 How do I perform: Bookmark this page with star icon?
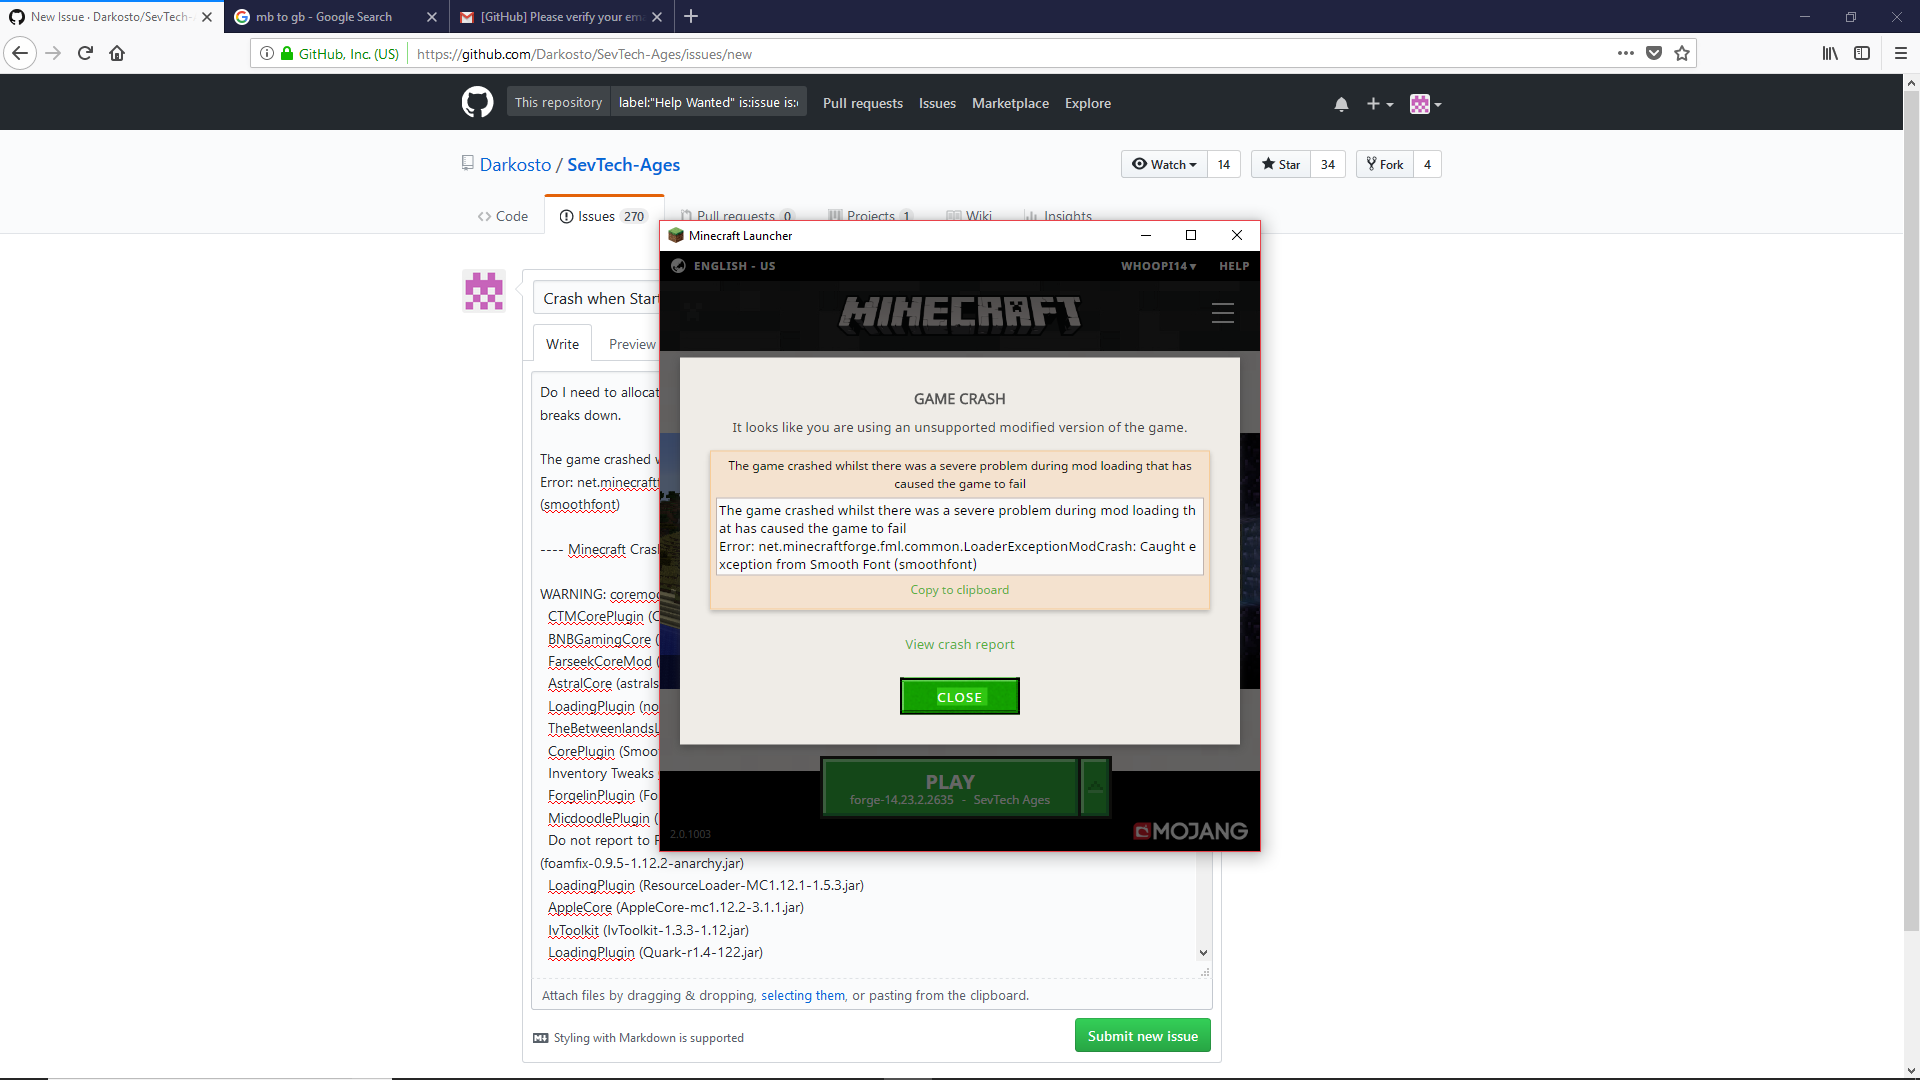point(1682,53)
